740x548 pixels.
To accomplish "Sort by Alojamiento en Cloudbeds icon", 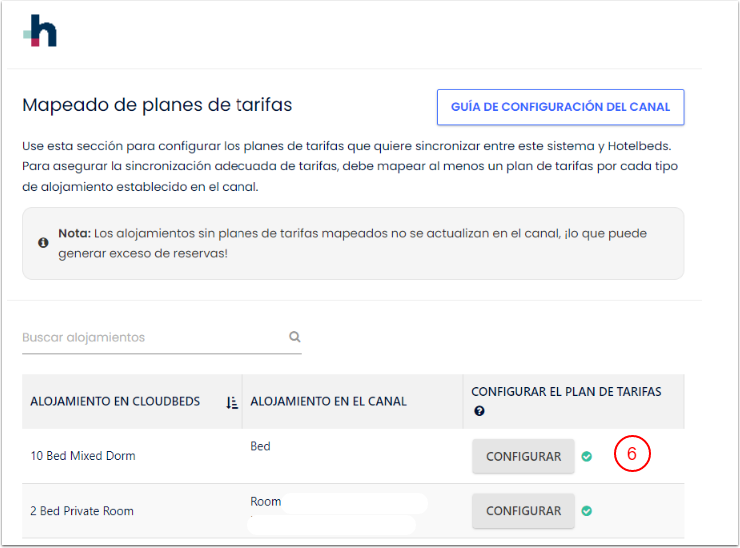I will pos(231,403).
